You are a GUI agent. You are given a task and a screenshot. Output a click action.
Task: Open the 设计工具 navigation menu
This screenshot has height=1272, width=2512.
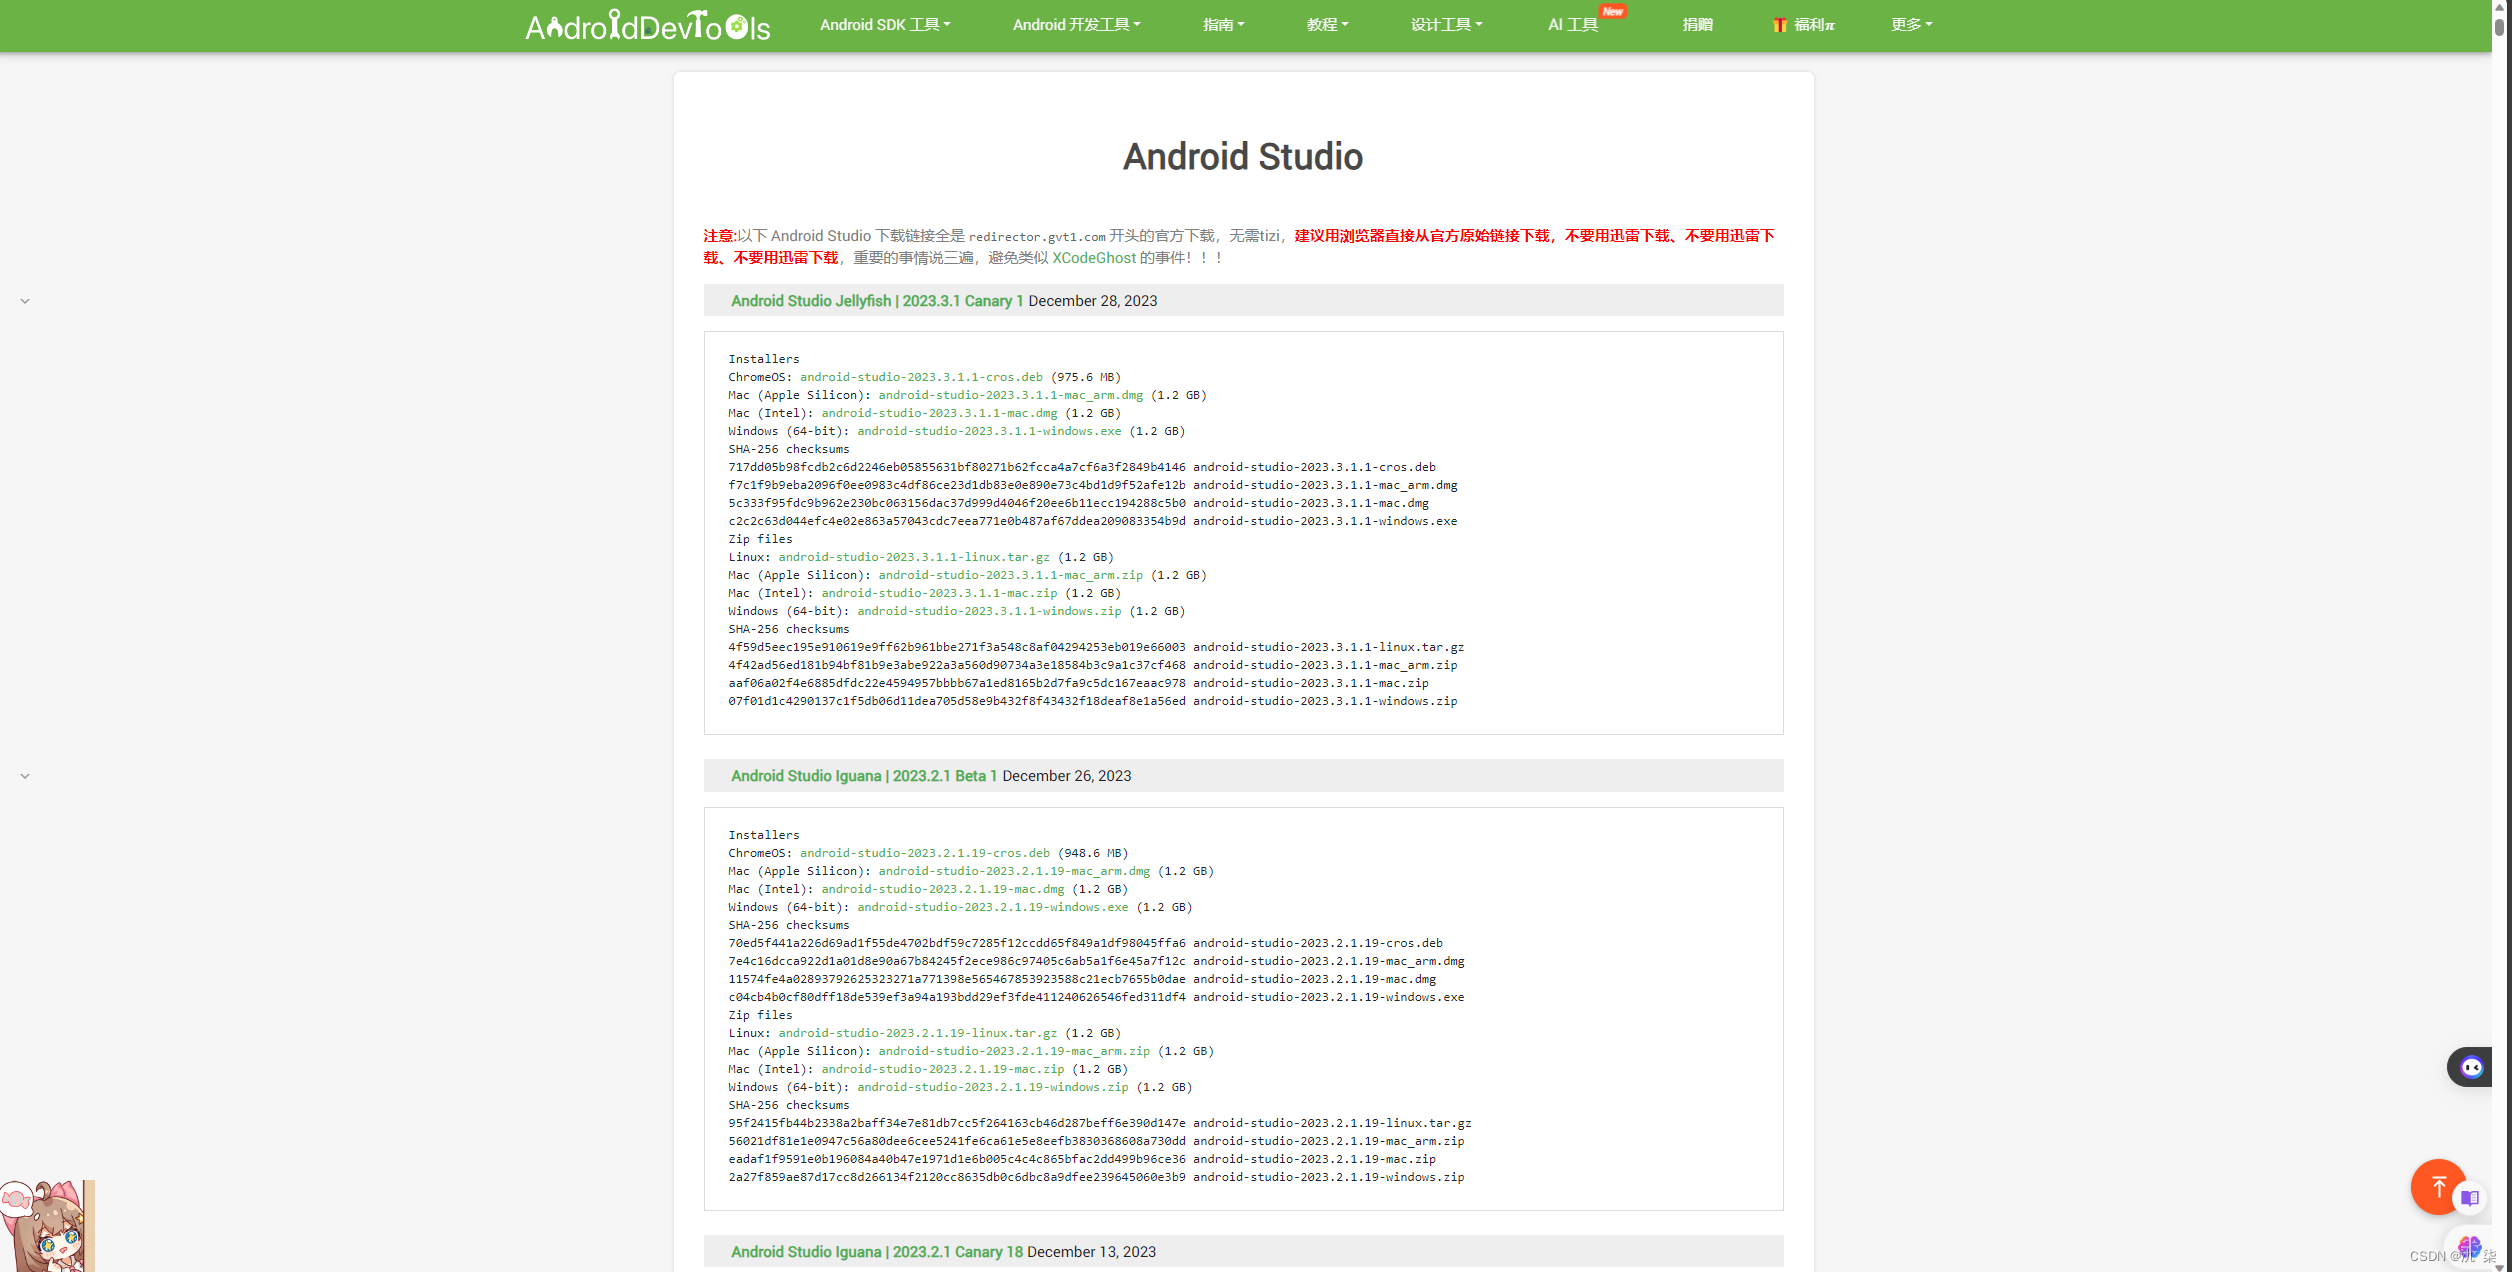(x=1446, y=25)
